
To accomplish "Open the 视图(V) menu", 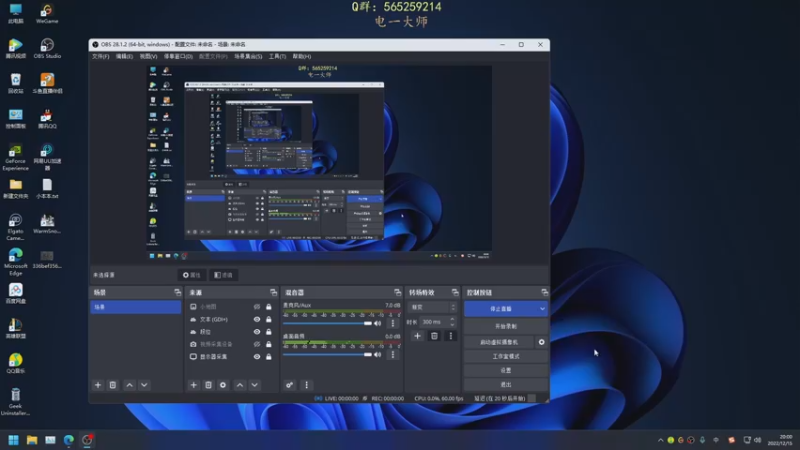I will pyautogui.click(x=148, y=56).
